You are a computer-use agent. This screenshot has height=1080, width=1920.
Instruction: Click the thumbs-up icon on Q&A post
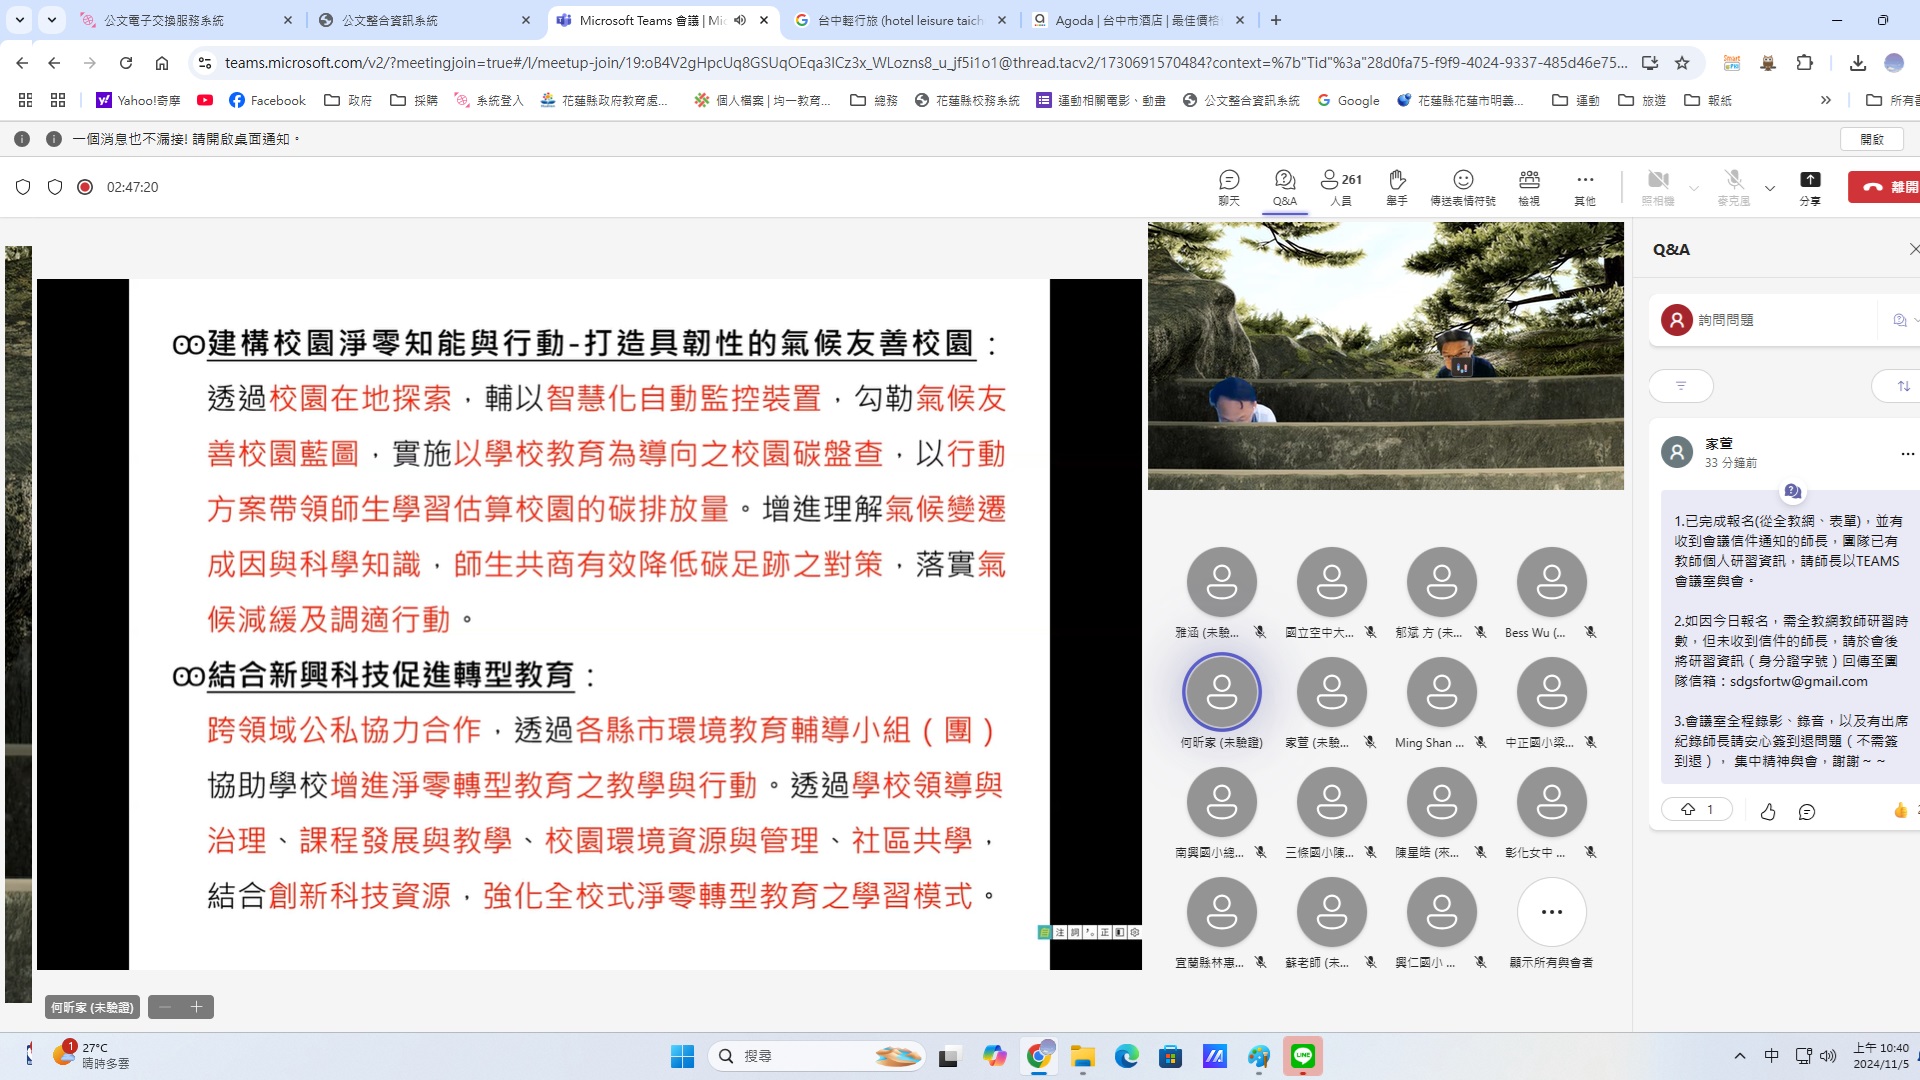[x=1768, y=811]
